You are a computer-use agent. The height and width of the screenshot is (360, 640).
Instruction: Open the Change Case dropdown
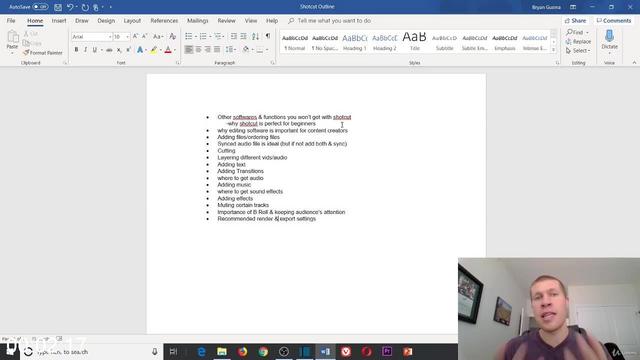point(158,37)
